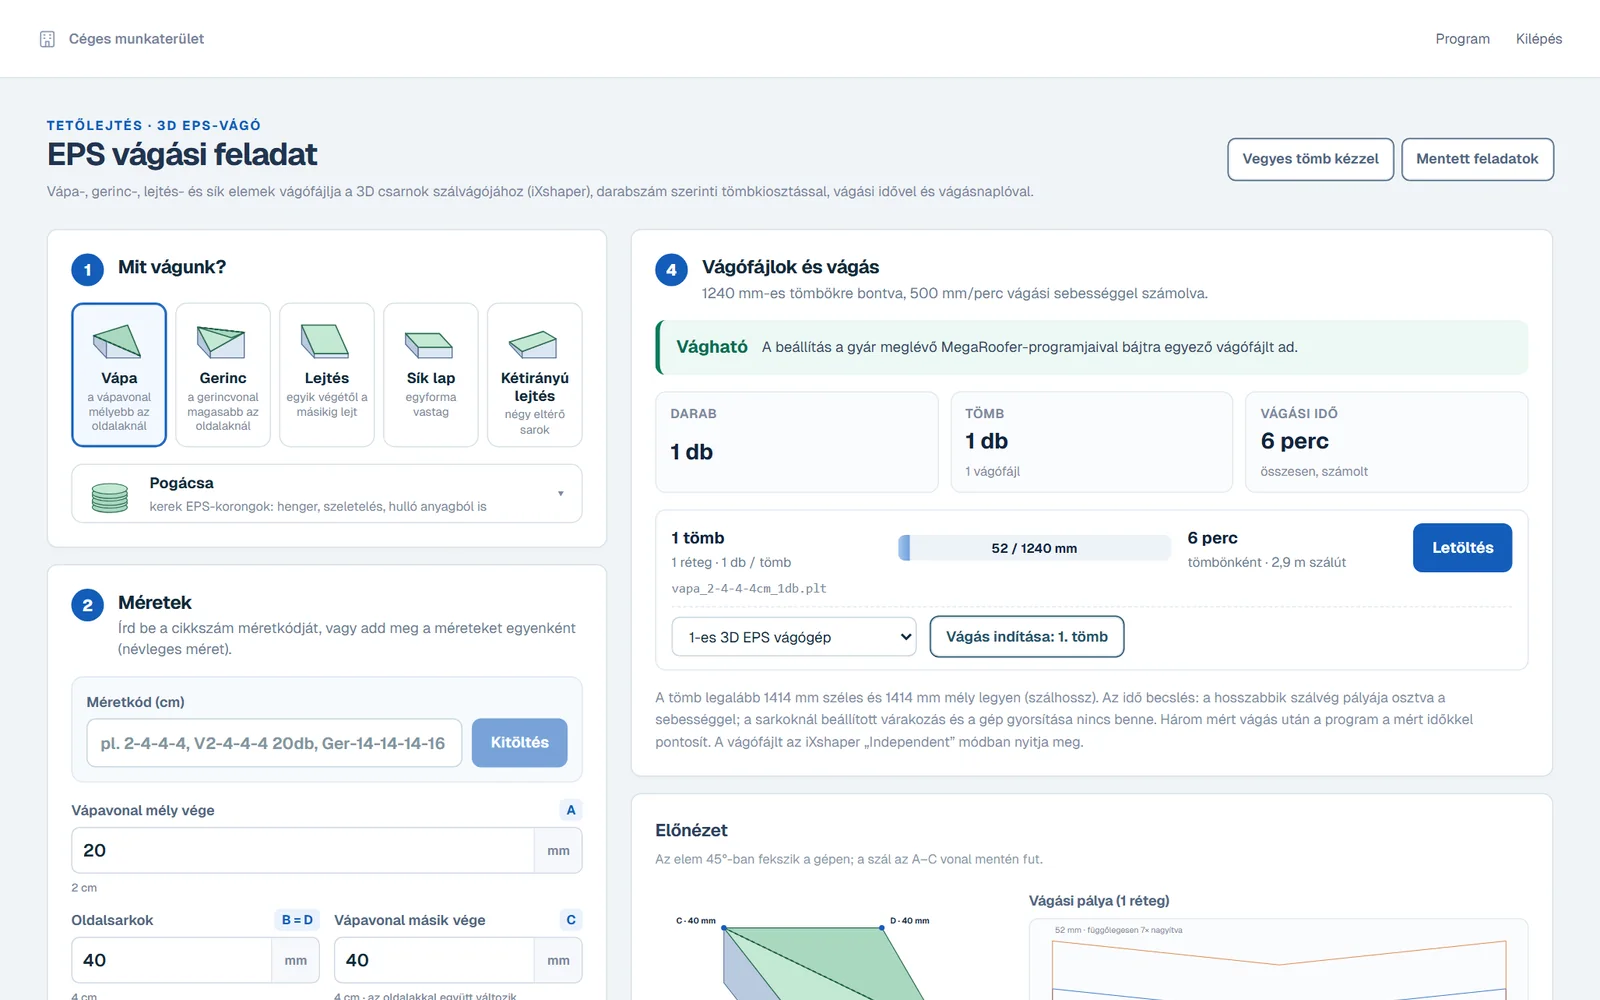Image resolution: width=1600 pixels, height=1000 pixels.
Task: Click the Pogácsa stacked discs icon
Action: point(110,496)
